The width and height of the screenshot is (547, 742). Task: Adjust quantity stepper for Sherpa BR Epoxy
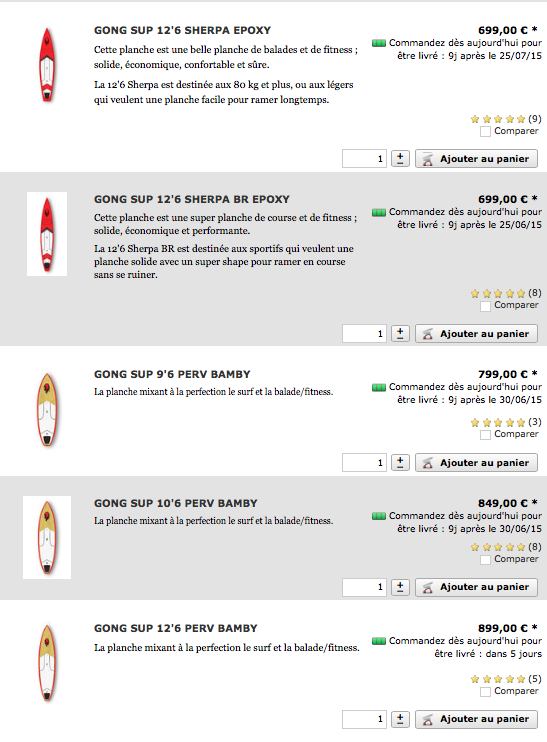point(400,334)
